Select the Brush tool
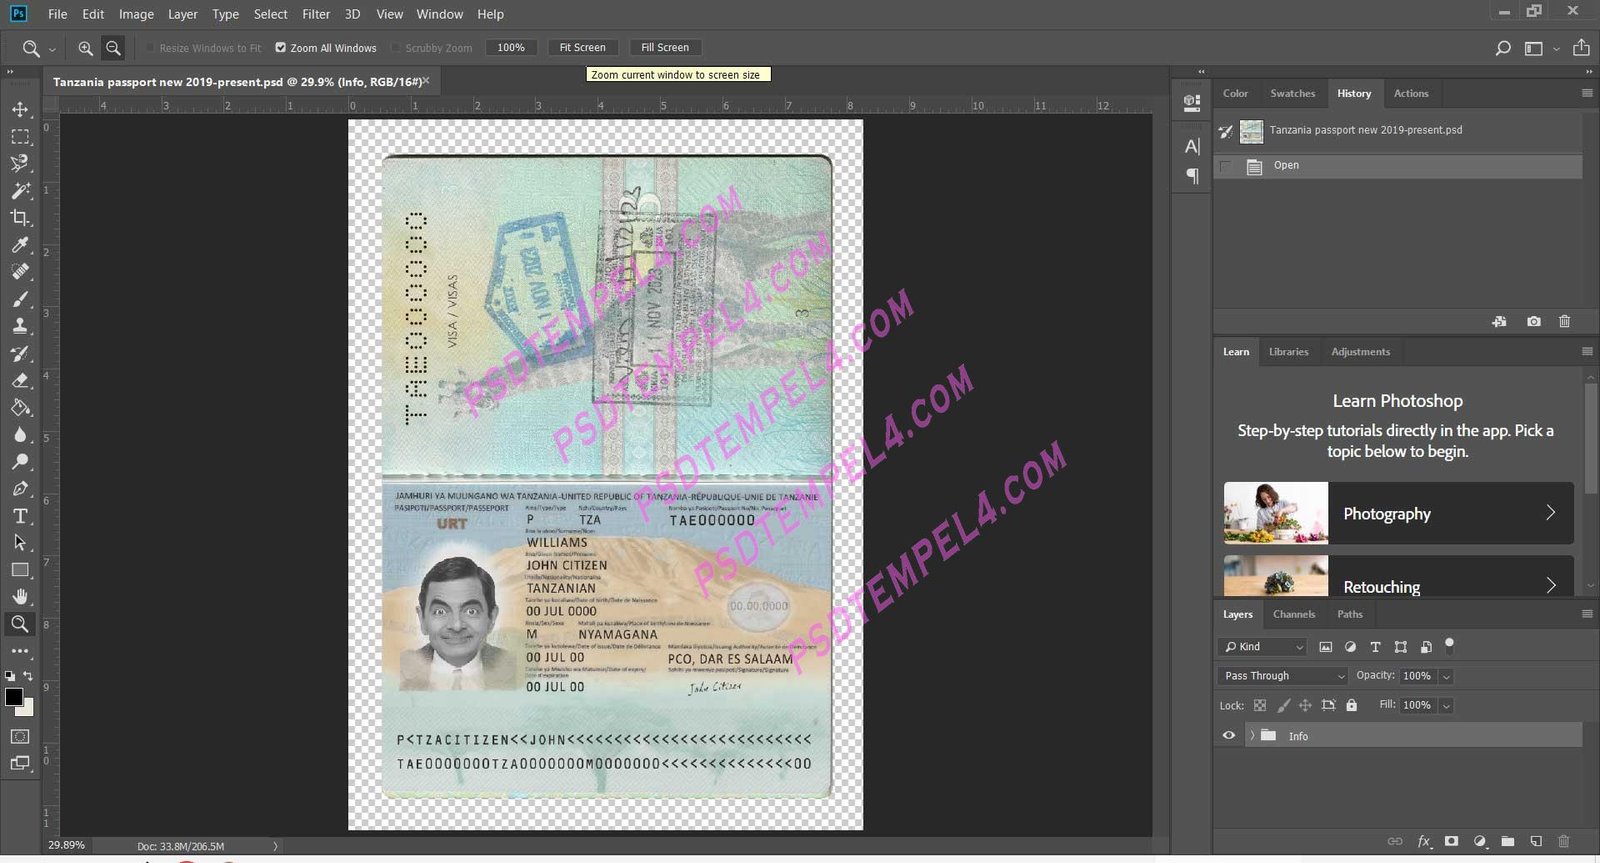Viewport: 1600px width, 863px height. (x=20, y=299)
